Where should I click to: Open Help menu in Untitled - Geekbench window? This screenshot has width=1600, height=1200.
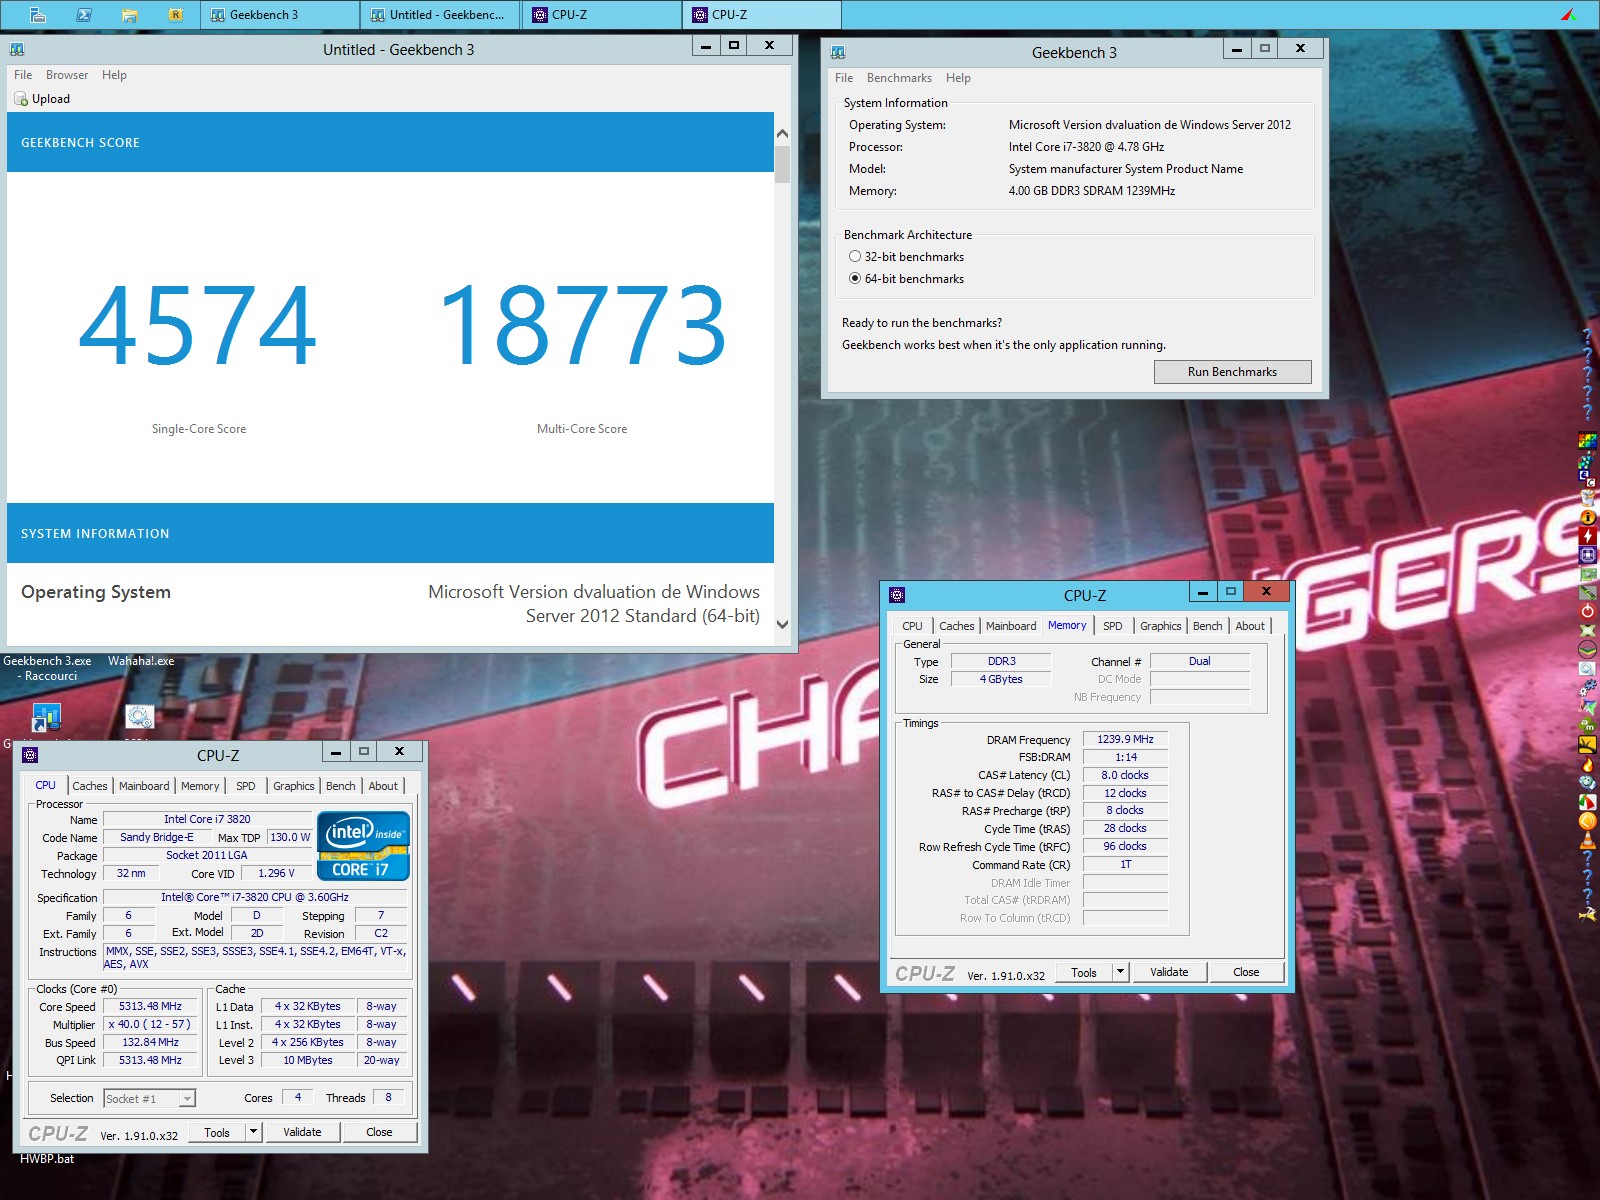click(x=114, y=75)
